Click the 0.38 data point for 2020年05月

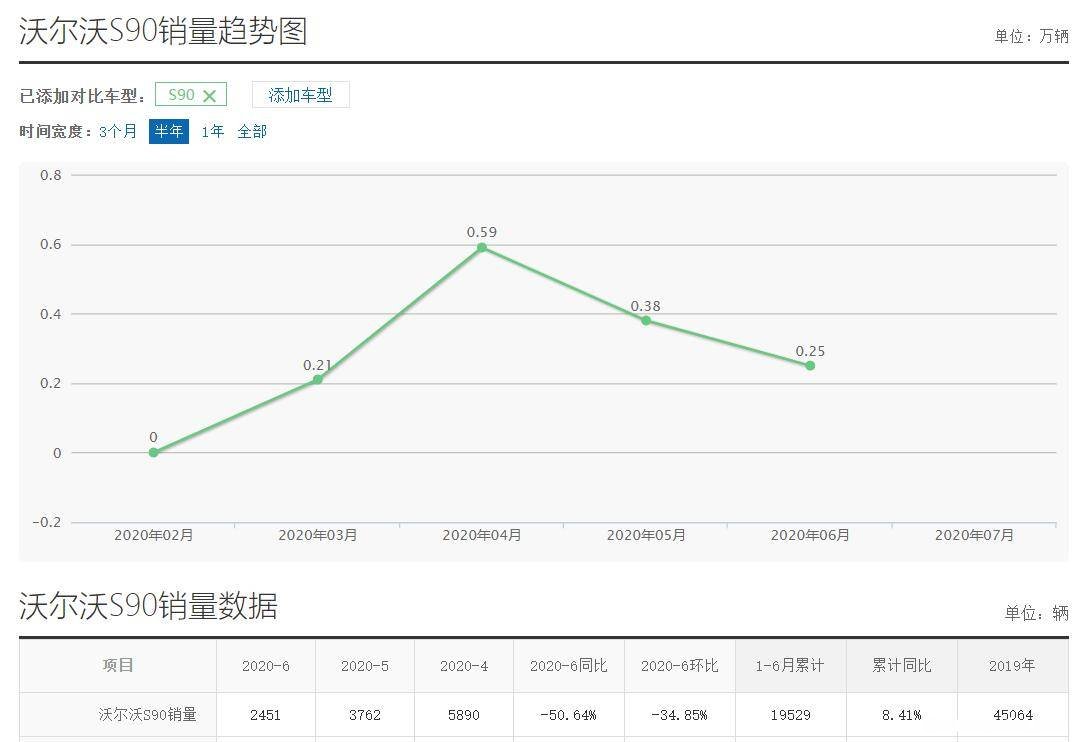(646, 320)
